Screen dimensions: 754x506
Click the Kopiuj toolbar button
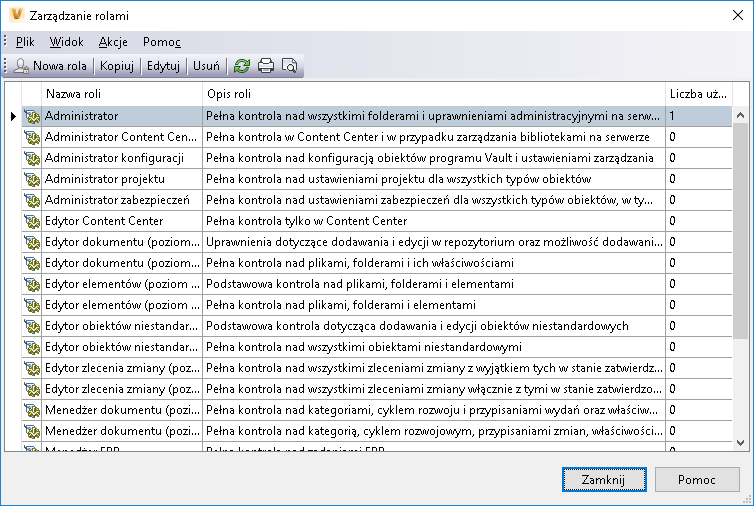[x=117, y=66]
